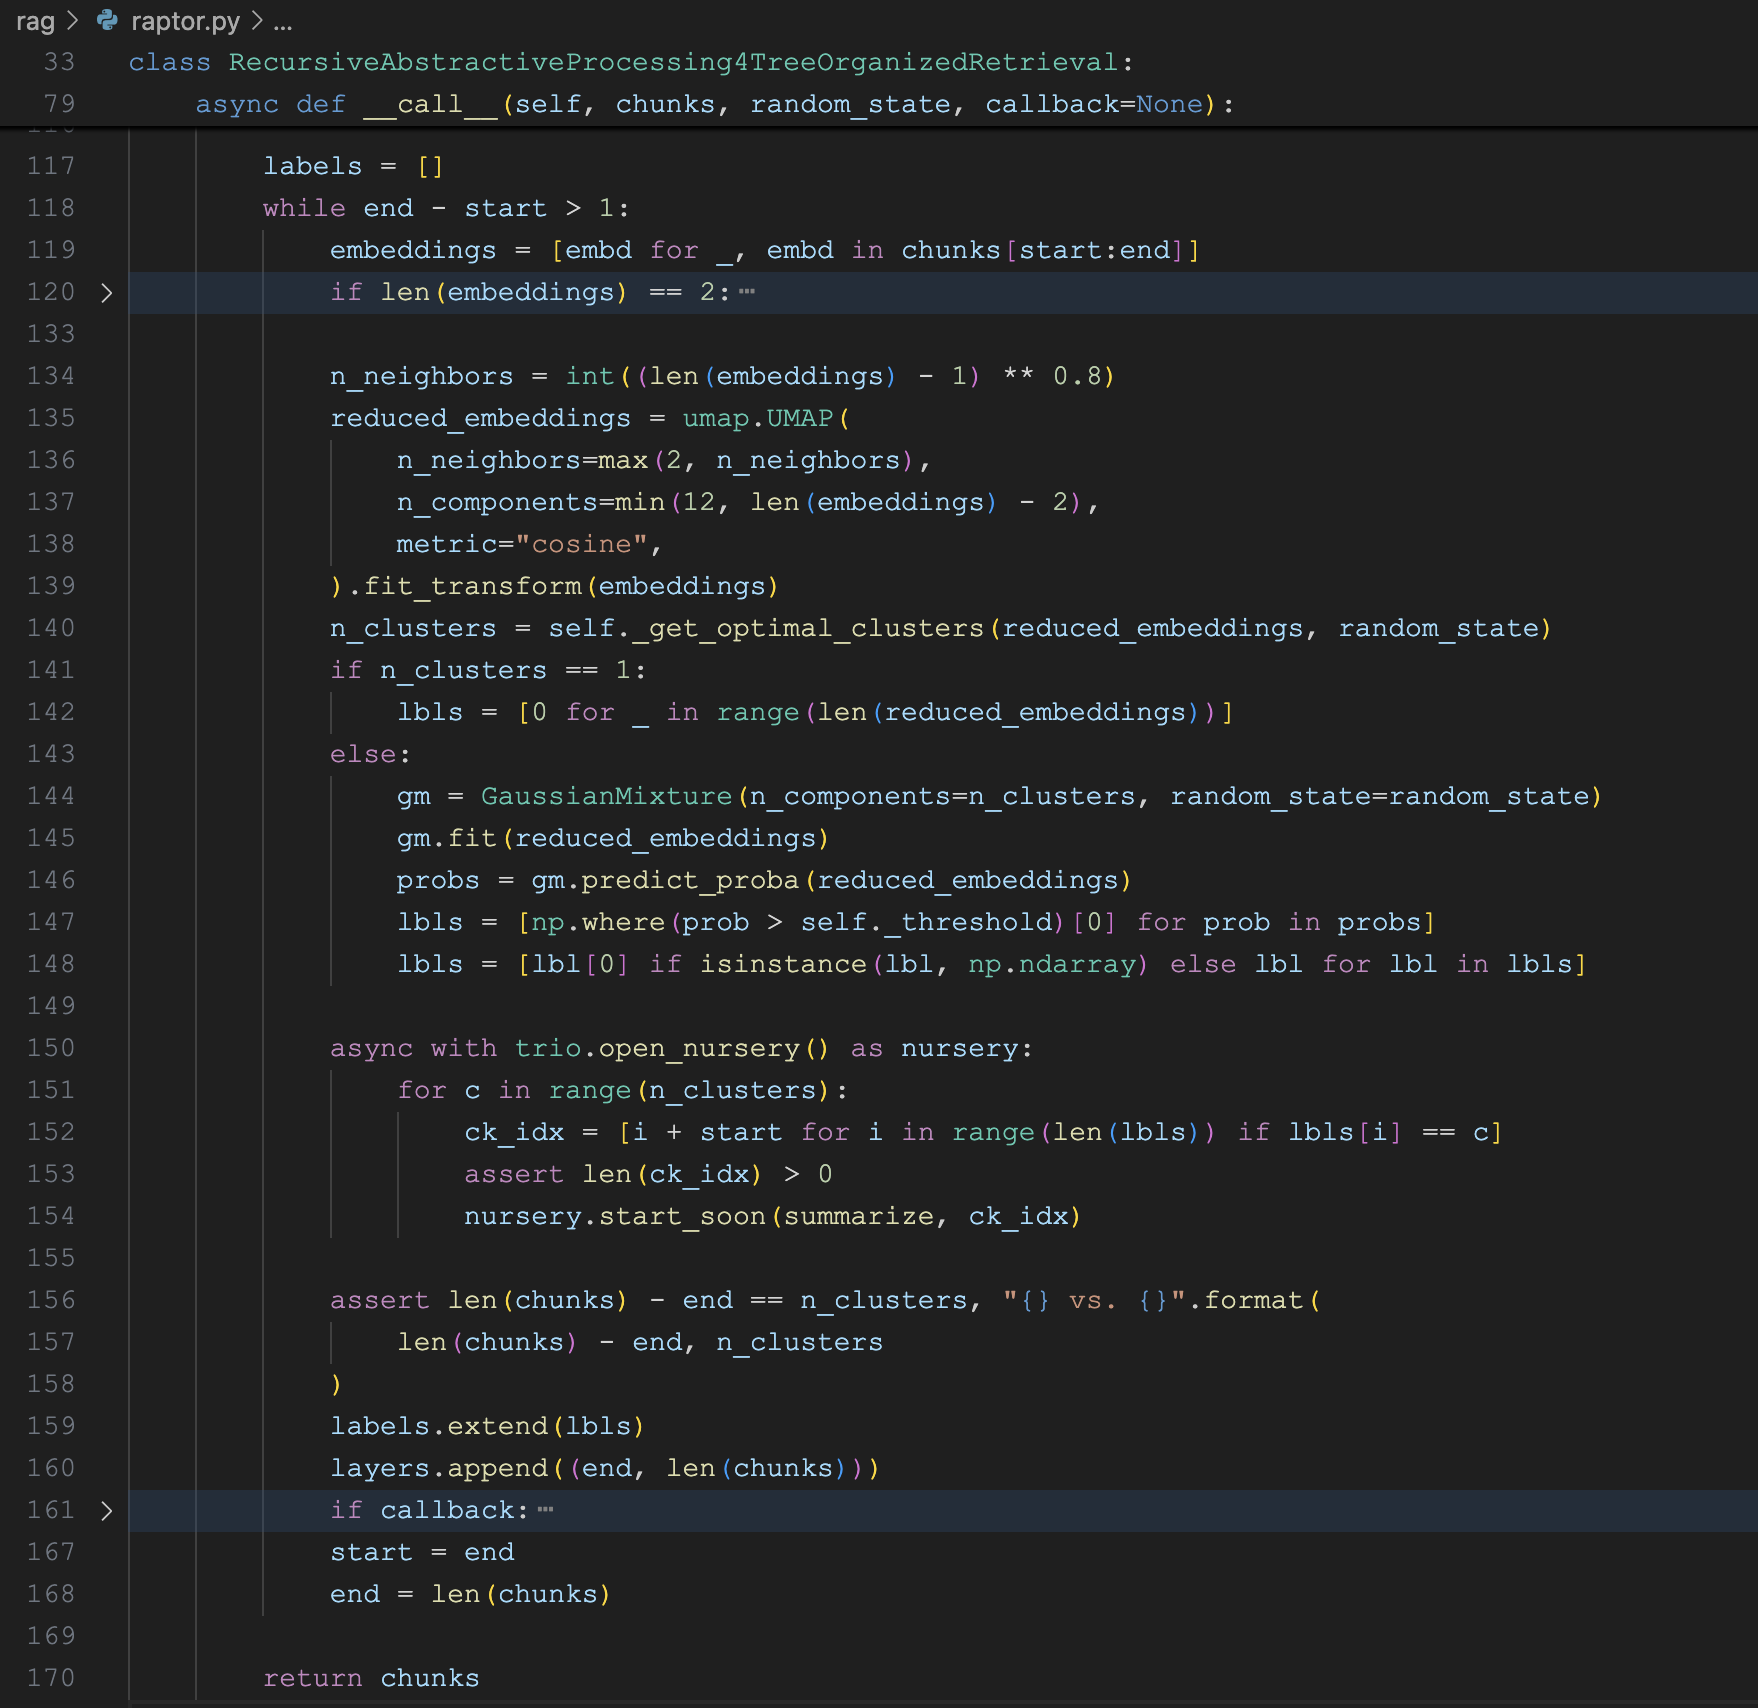Click 'labels.extend(lbls)' on line 159
The width and height of the screenshot is (1758, 1708).
(x=487, y=1426)
